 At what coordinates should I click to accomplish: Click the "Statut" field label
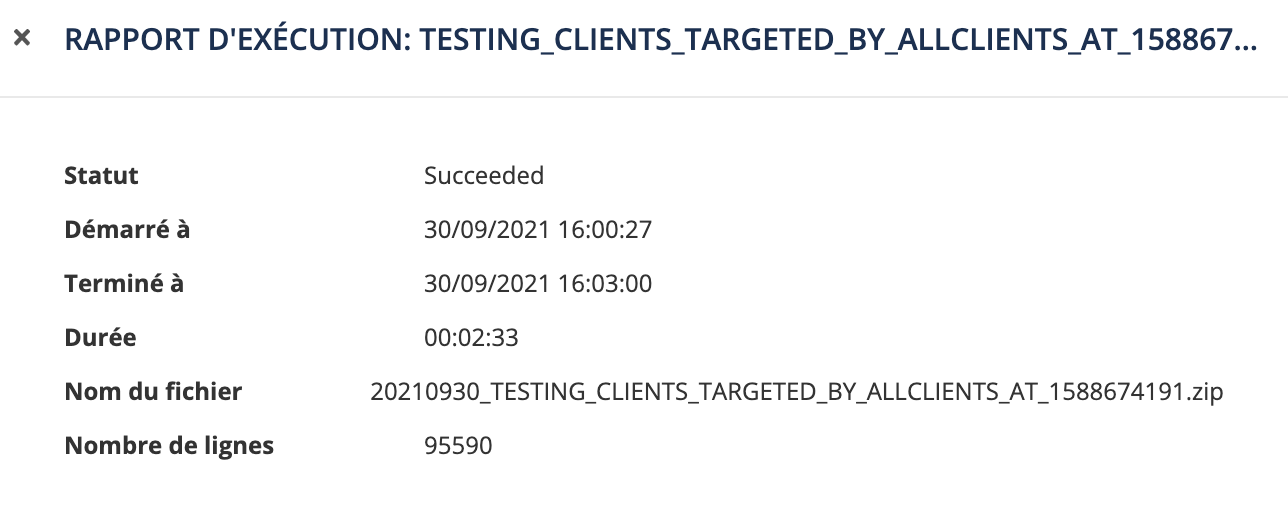pyautogui.click(x=101, y=176)
